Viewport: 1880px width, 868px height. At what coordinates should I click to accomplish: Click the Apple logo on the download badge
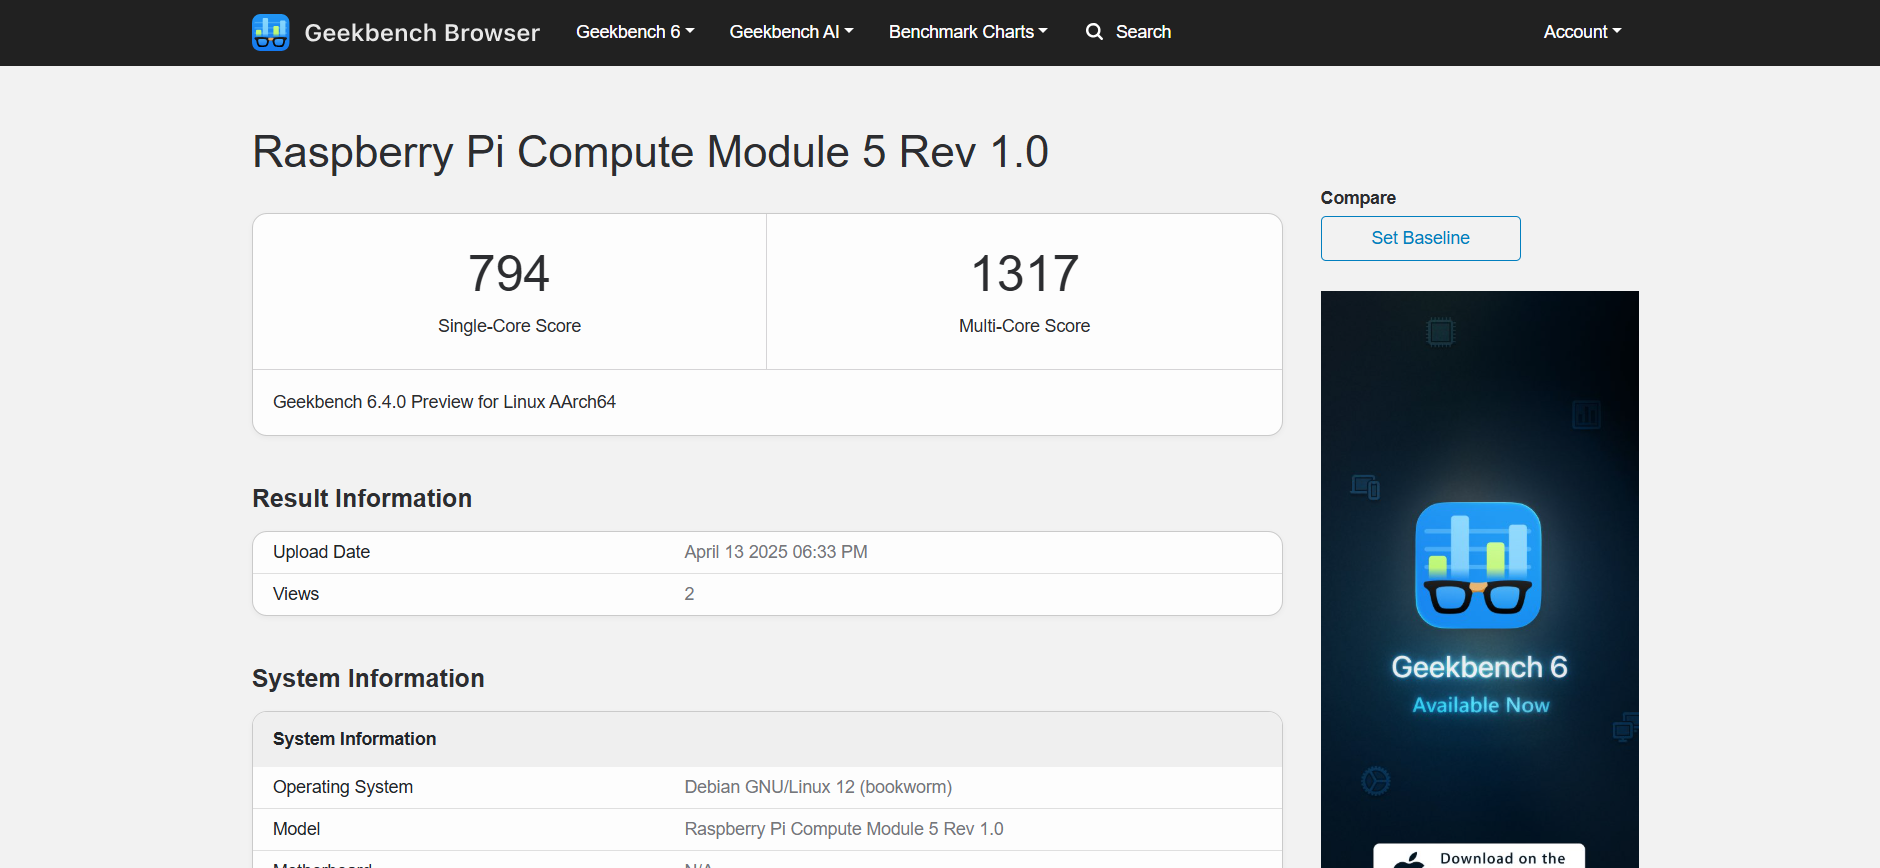(1409, 860)
